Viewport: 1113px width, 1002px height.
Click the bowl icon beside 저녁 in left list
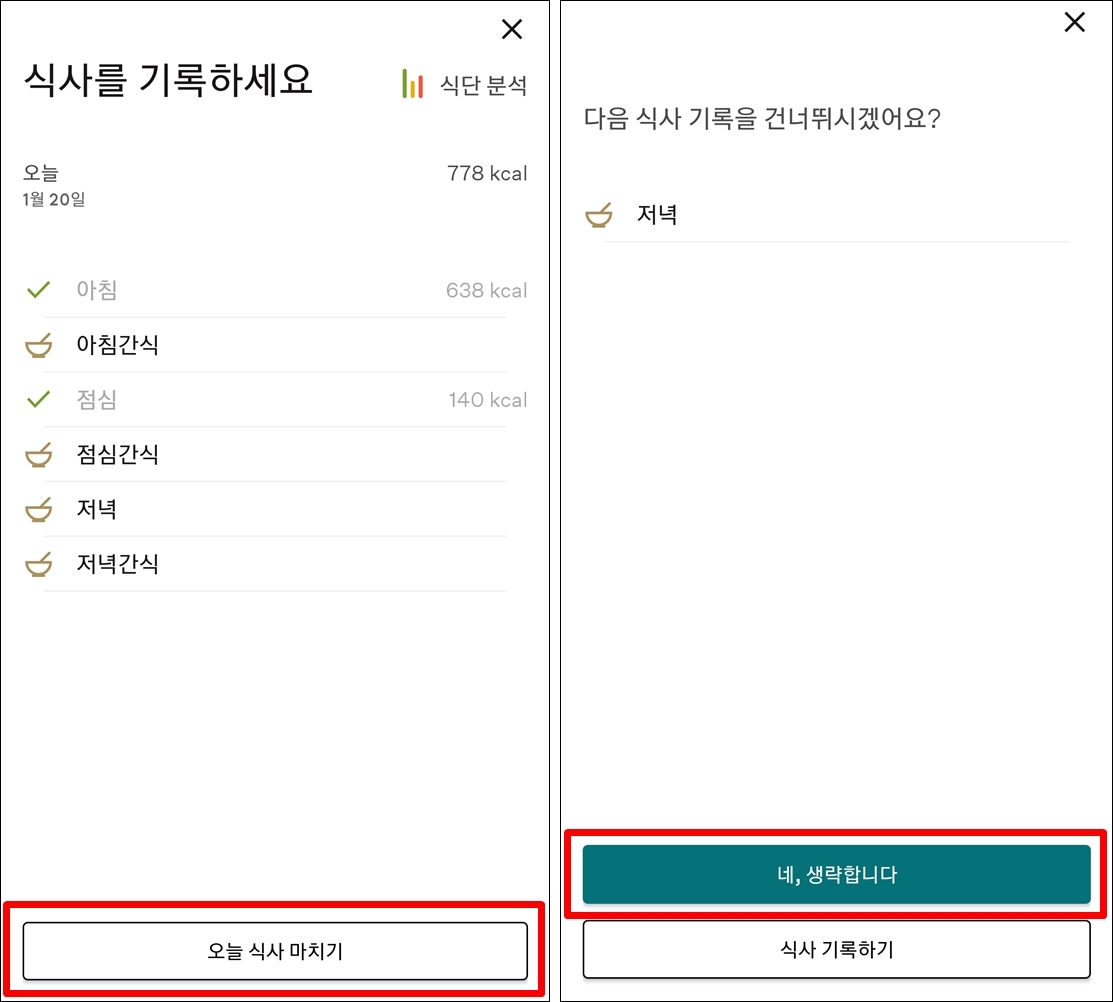pos(38,510)
